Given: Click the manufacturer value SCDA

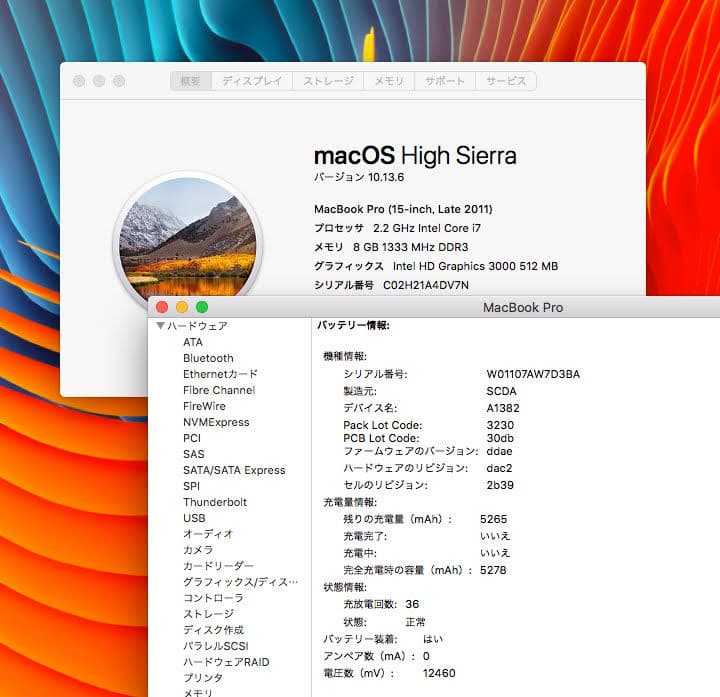Looking at the screenshot, I should point(501,391).
